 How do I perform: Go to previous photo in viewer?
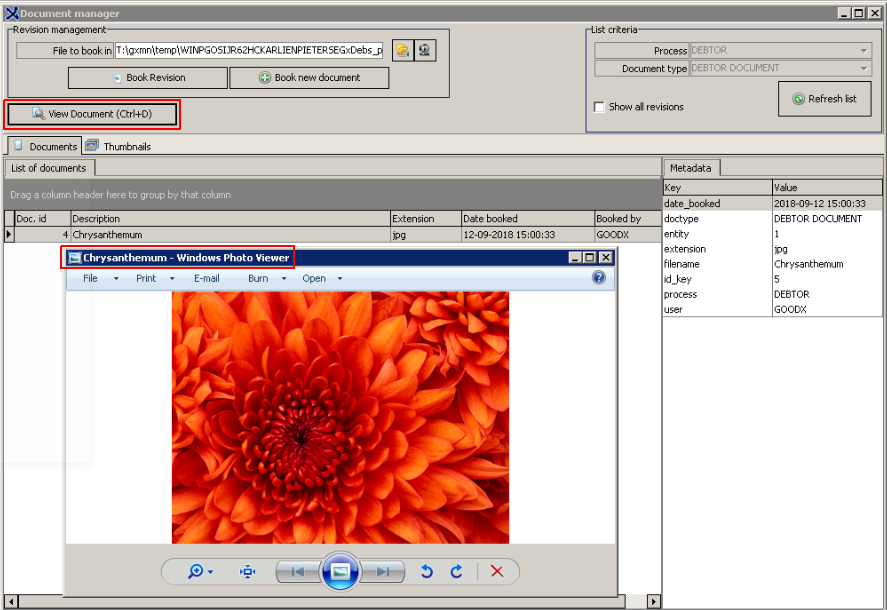[297, 571]
